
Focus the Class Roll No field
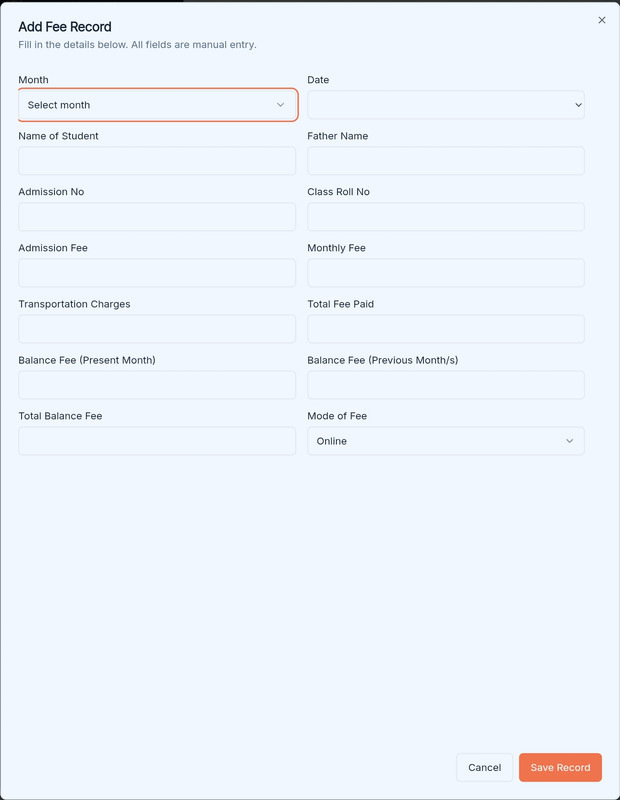click(445, 217)
